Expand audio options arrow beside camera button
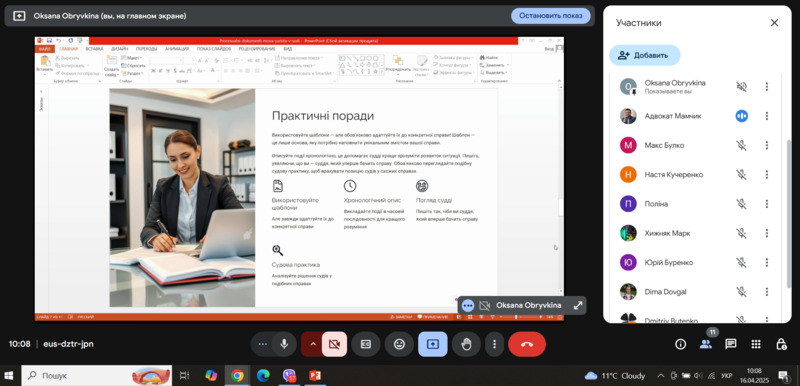The height and width of the screenshot is (386, 800). click(313, 344)
